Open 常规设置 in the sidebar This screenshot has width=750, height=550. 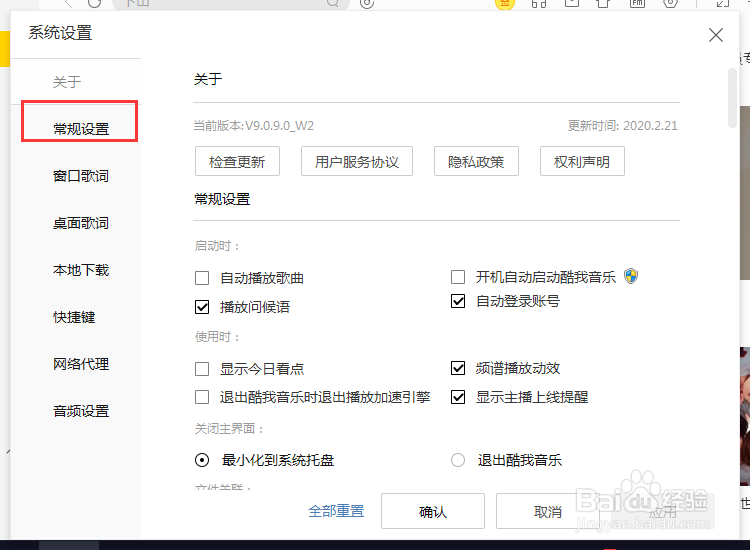coord(81,129)
